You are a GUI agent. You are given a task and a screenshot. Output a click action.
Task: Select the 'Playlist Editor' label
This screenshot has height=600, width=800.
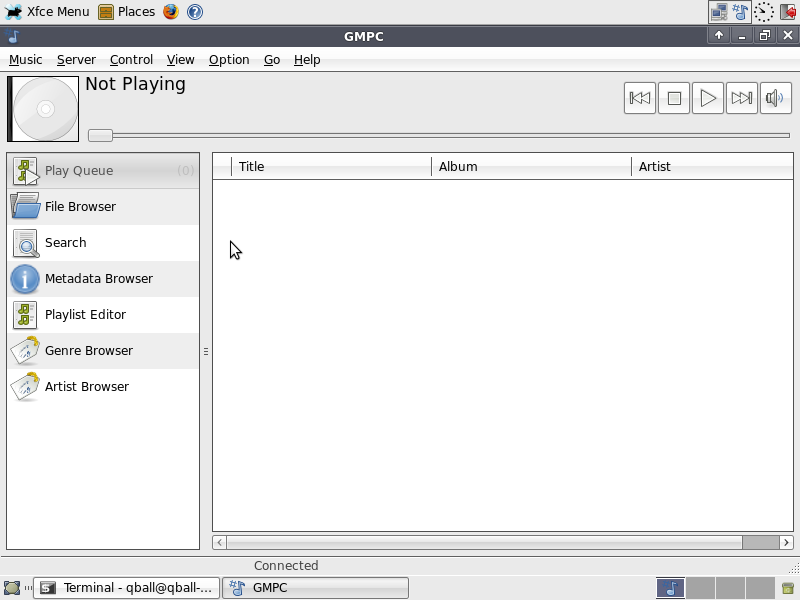[x=85, y=314]
